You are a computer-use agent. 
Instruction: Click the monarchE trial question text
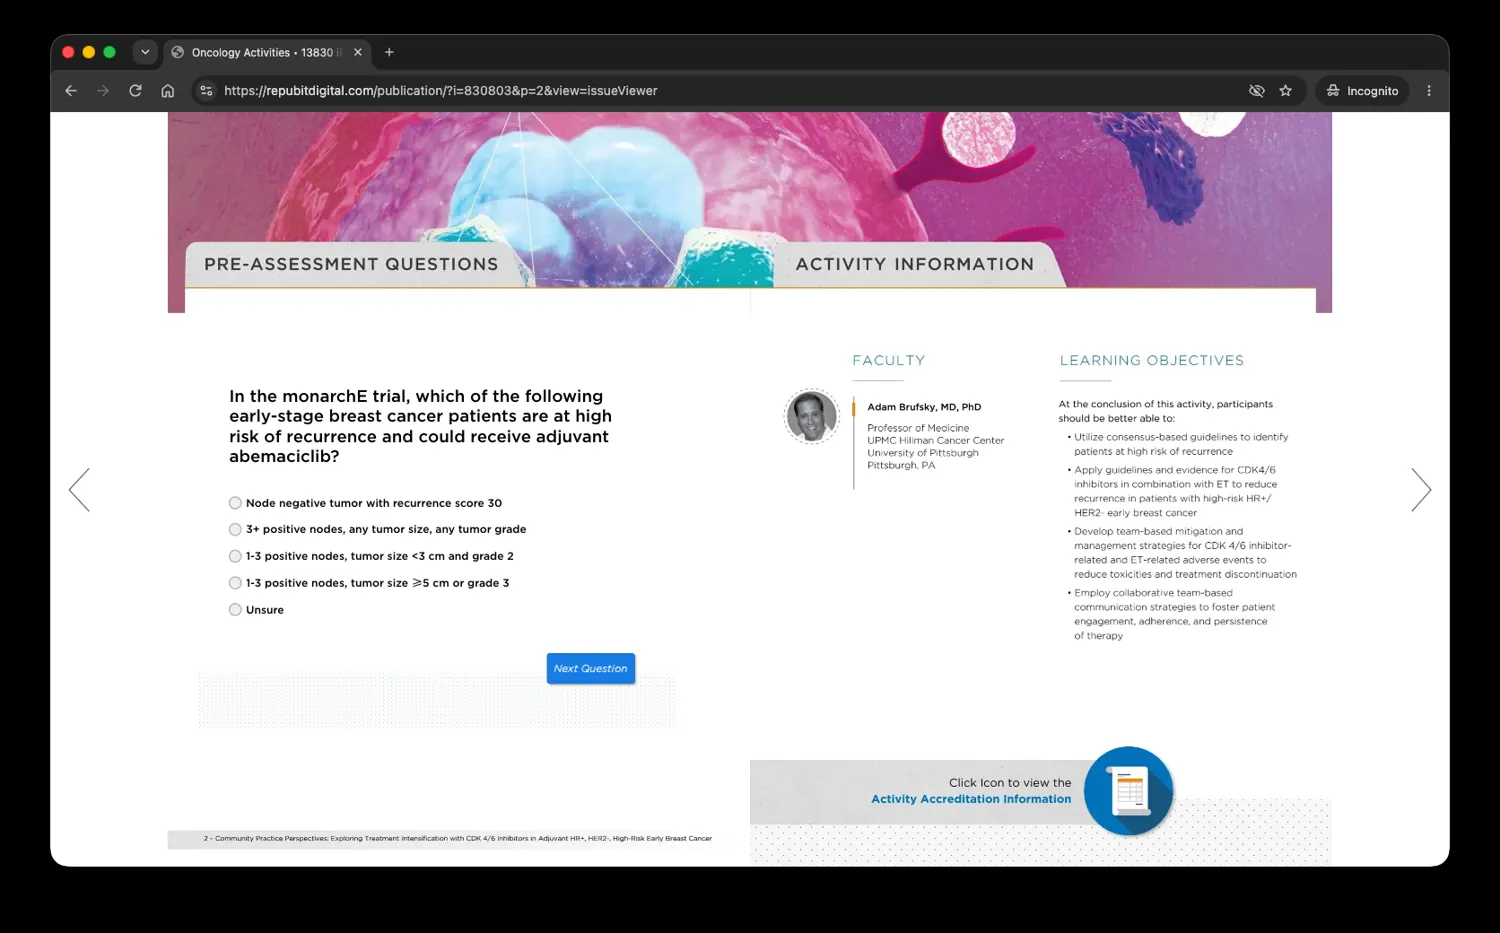coord(420,426)
